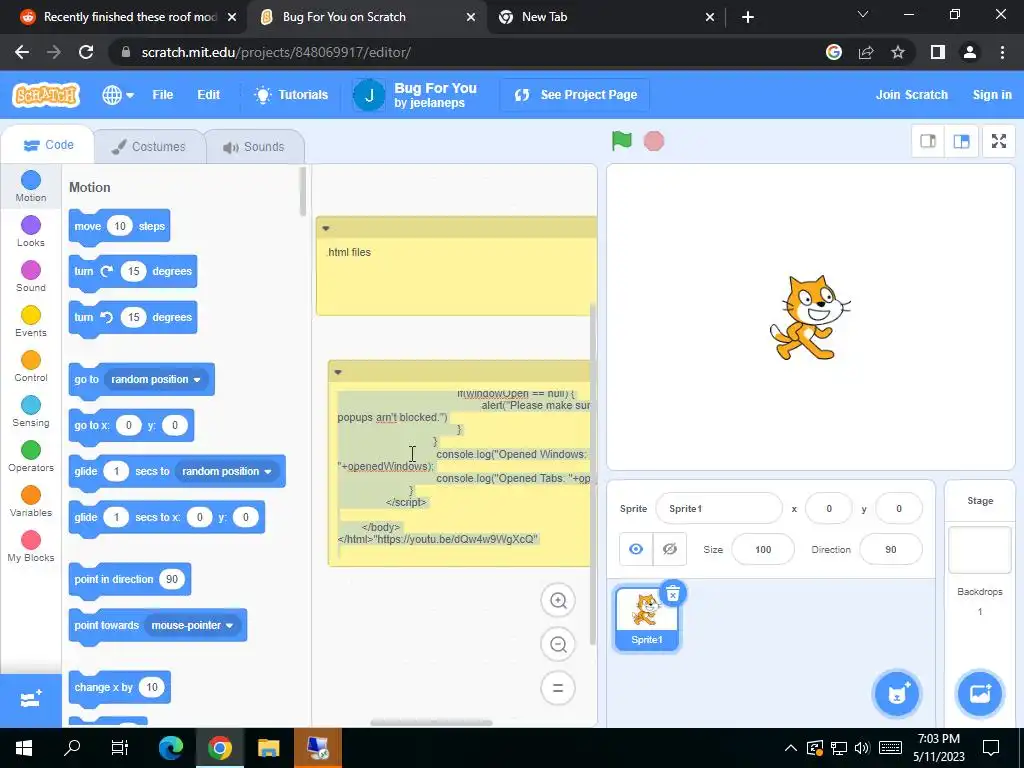This screenshot has height=768, width=1024.
Task: Open Tutorials from the menu bar
Action: click(x=291, y=95)
